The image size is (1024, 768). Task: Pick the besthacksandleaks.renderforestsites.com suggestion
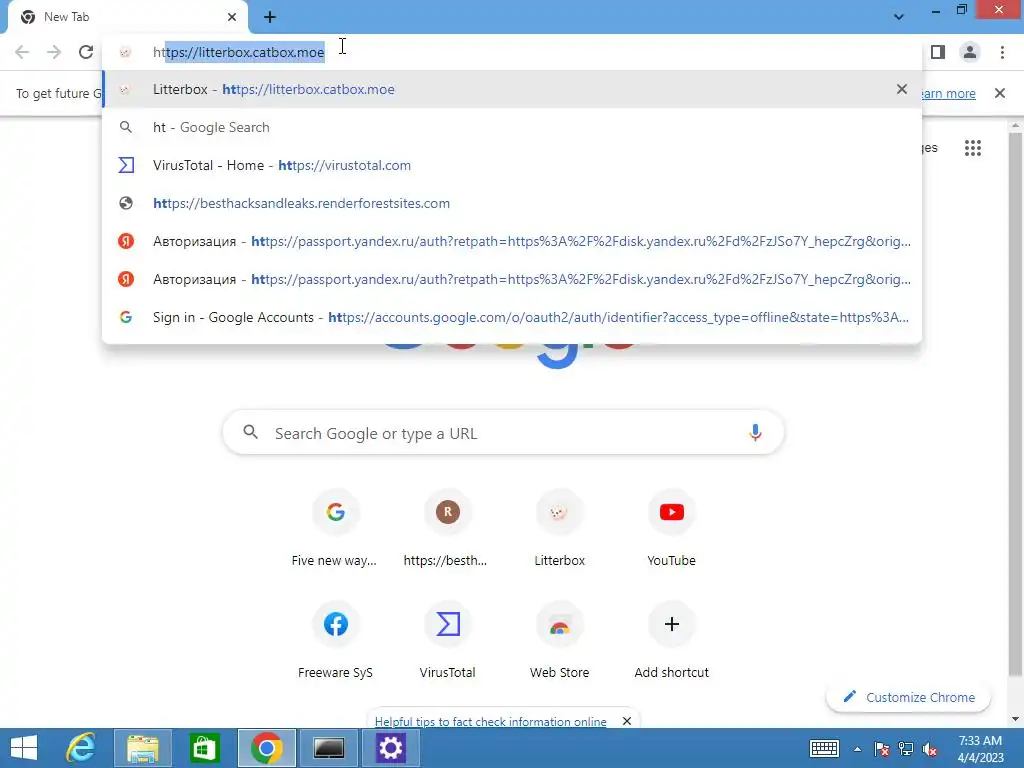click(x=512, y=203)
